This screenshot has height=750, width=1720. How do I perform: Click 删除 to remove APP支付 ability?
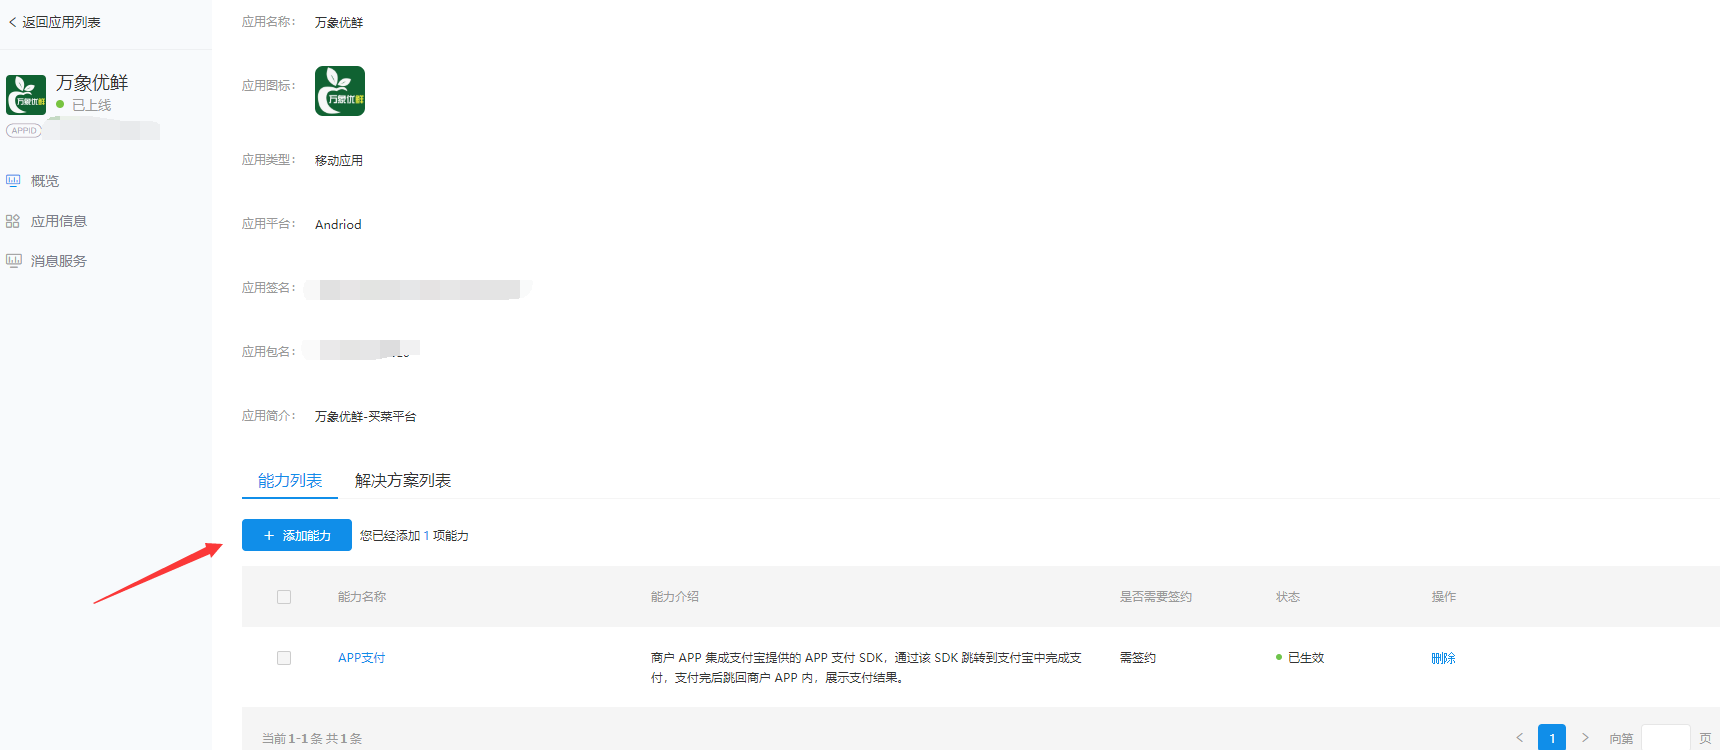pos(1443,658)
